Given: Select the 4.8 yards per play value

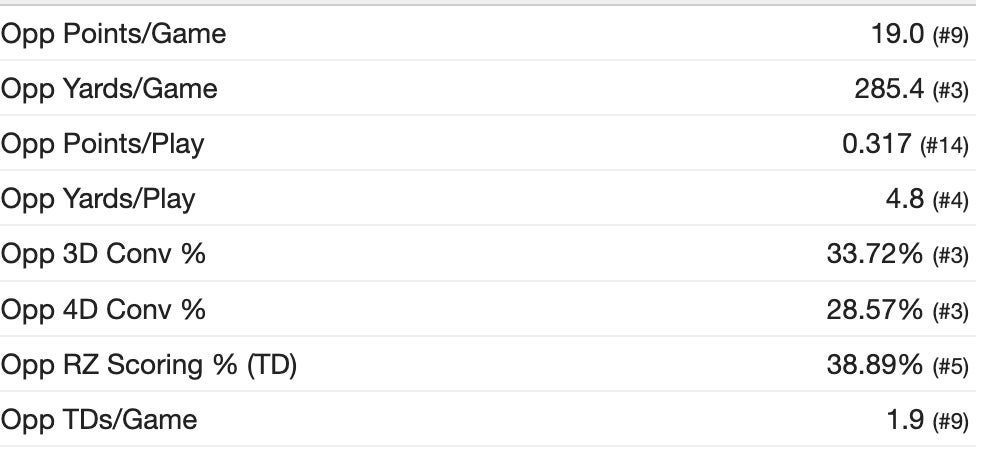Looking at the screenshot, I should click(x=906, y=199).
